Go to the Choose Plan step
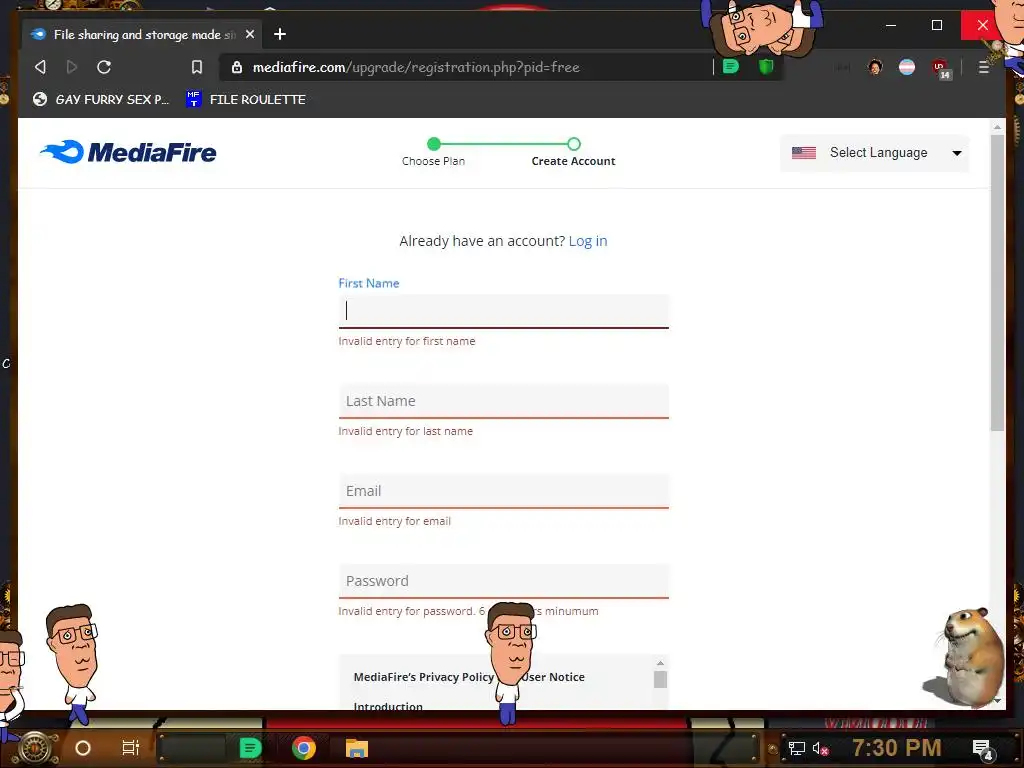 [x=434, y=152]
